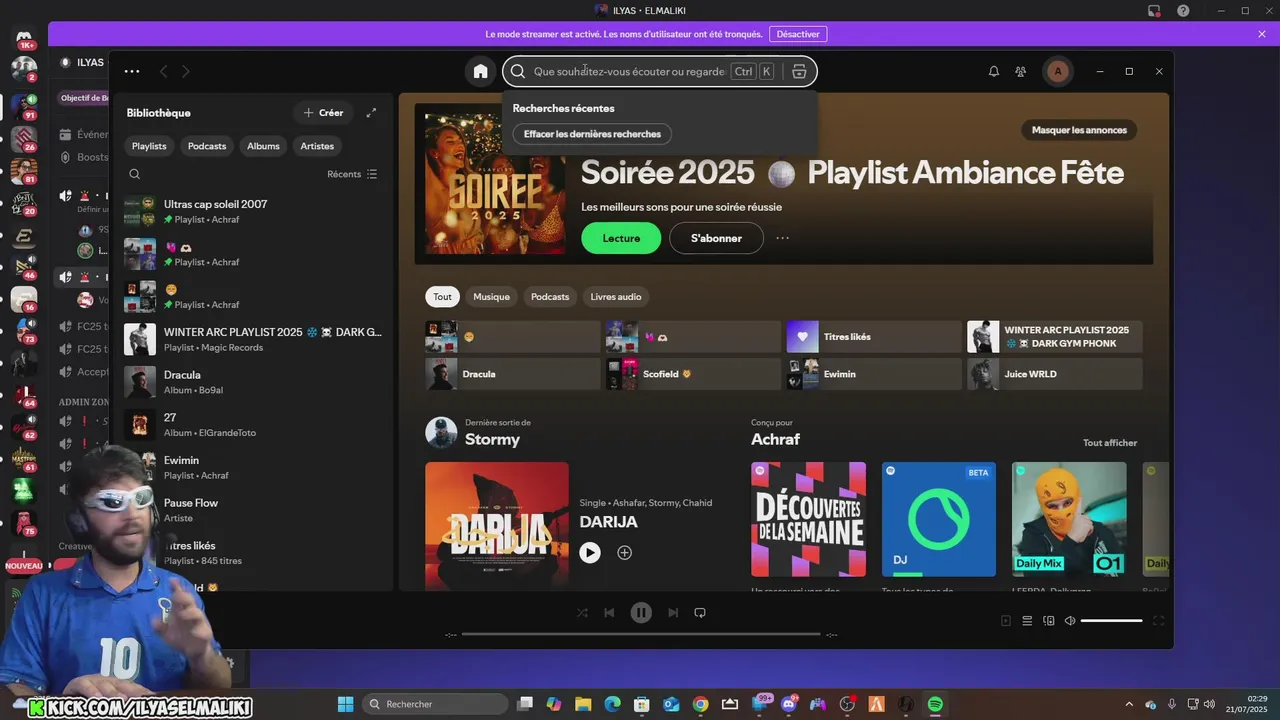Open more options for Soirée 2025 playlist

[x=782, y=238]
